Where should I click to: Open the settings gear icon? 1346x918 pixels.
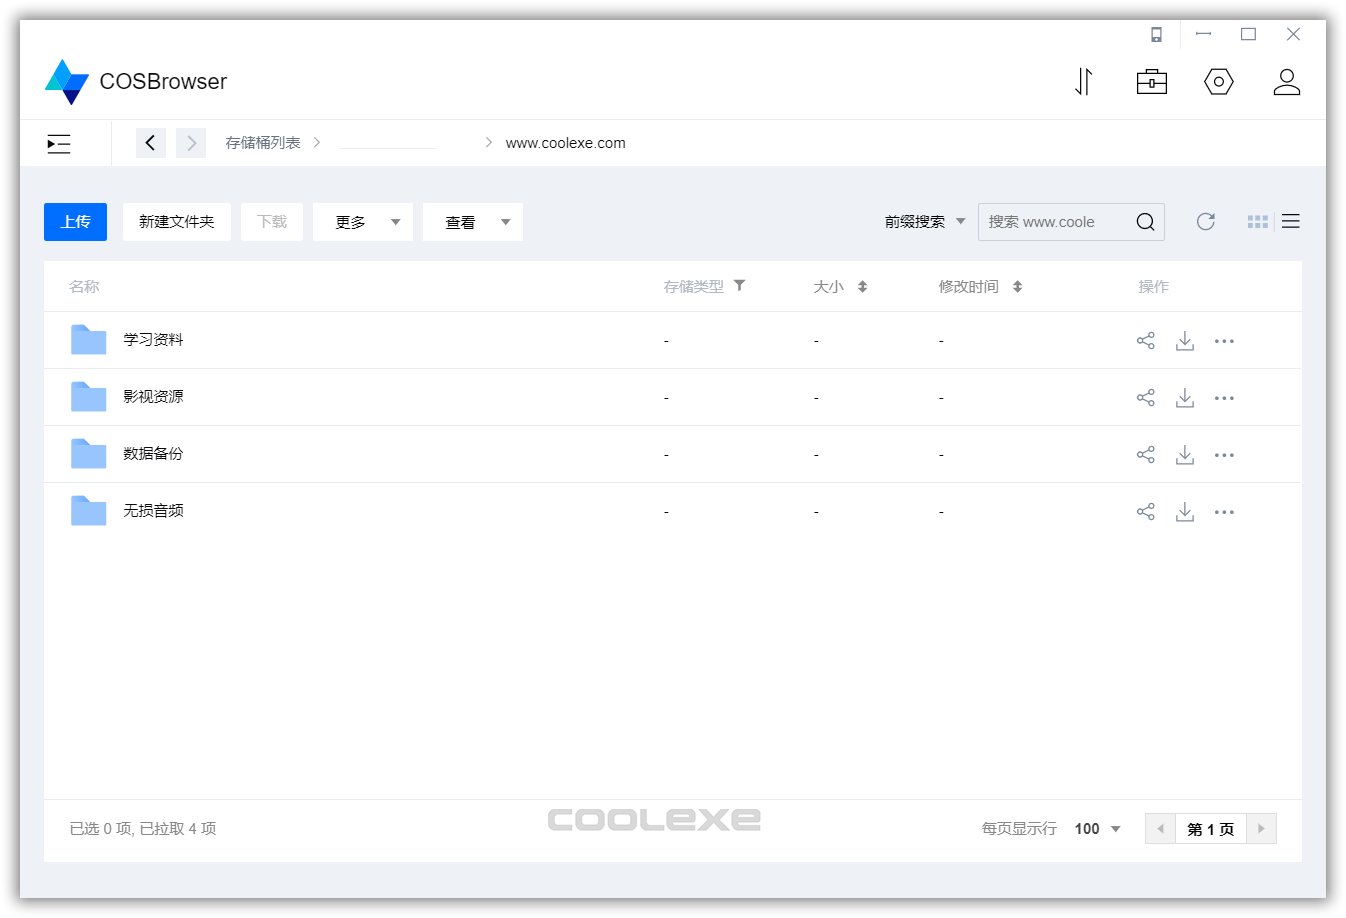[1219, 82]
